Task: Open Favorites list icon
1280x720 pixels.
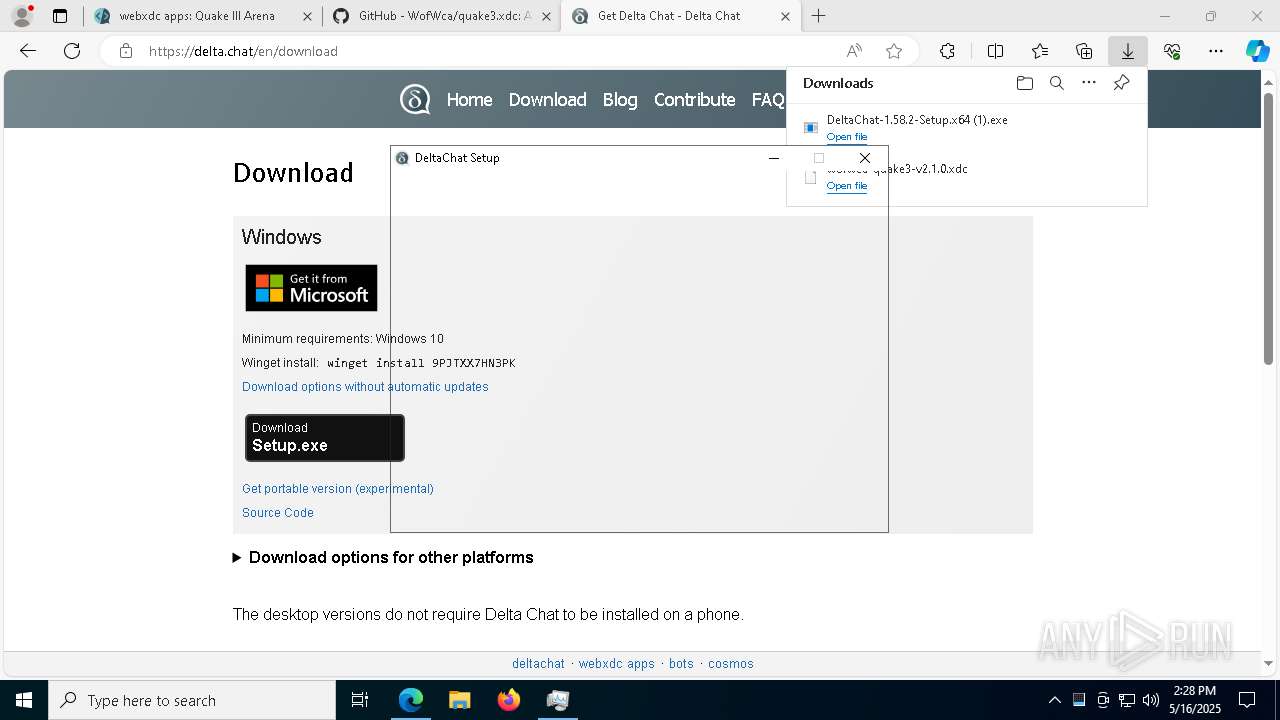Action: click(1040, 51)
